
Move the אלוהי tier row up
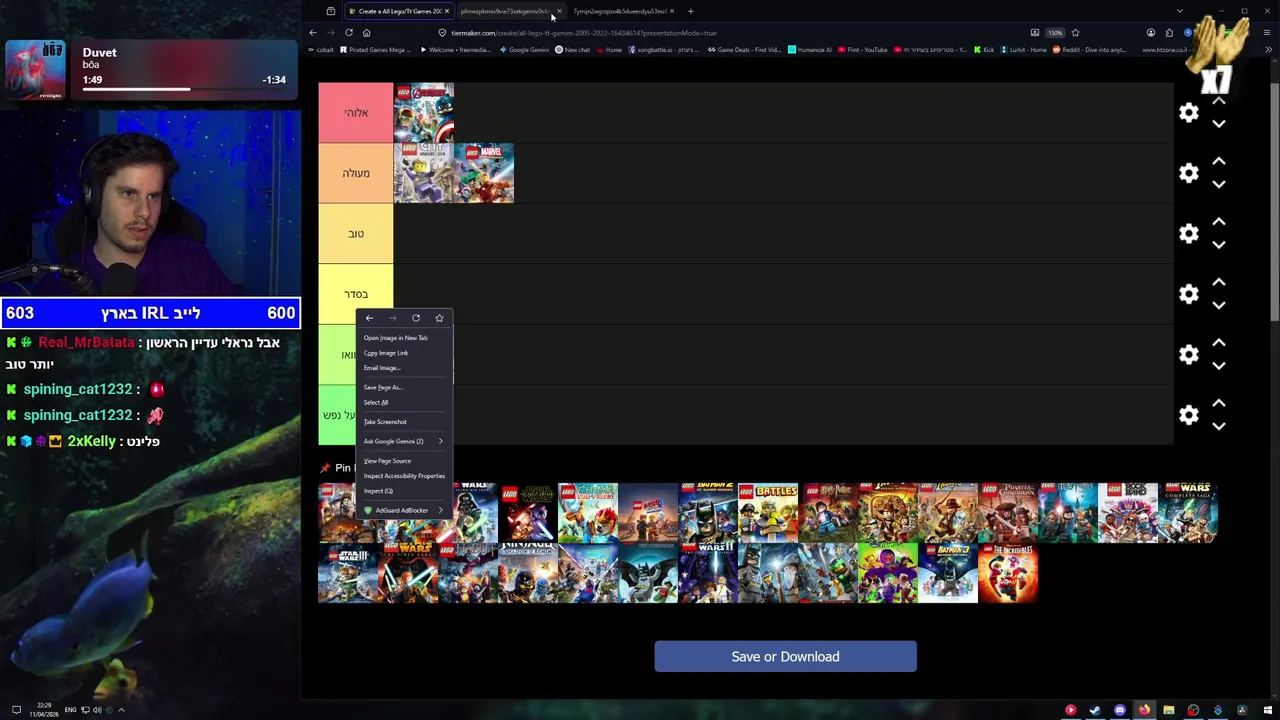pyautogui.click(x=1219, y=101)
